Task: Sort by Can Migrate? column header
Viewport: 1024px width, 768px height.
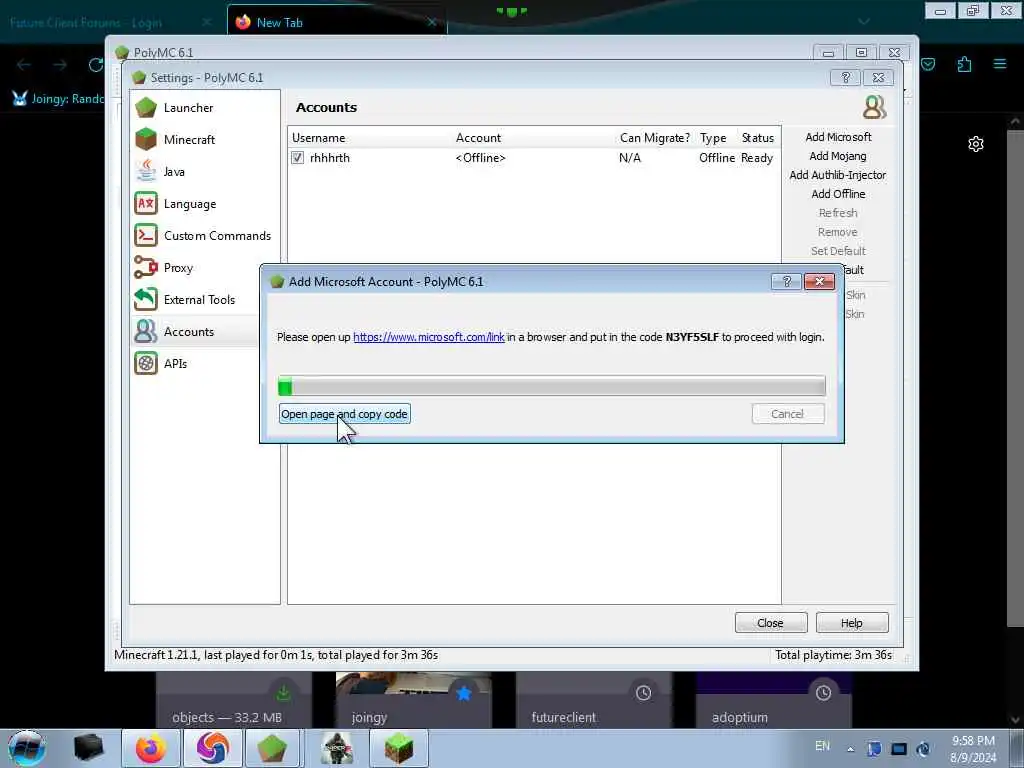Action: point(654,138)
